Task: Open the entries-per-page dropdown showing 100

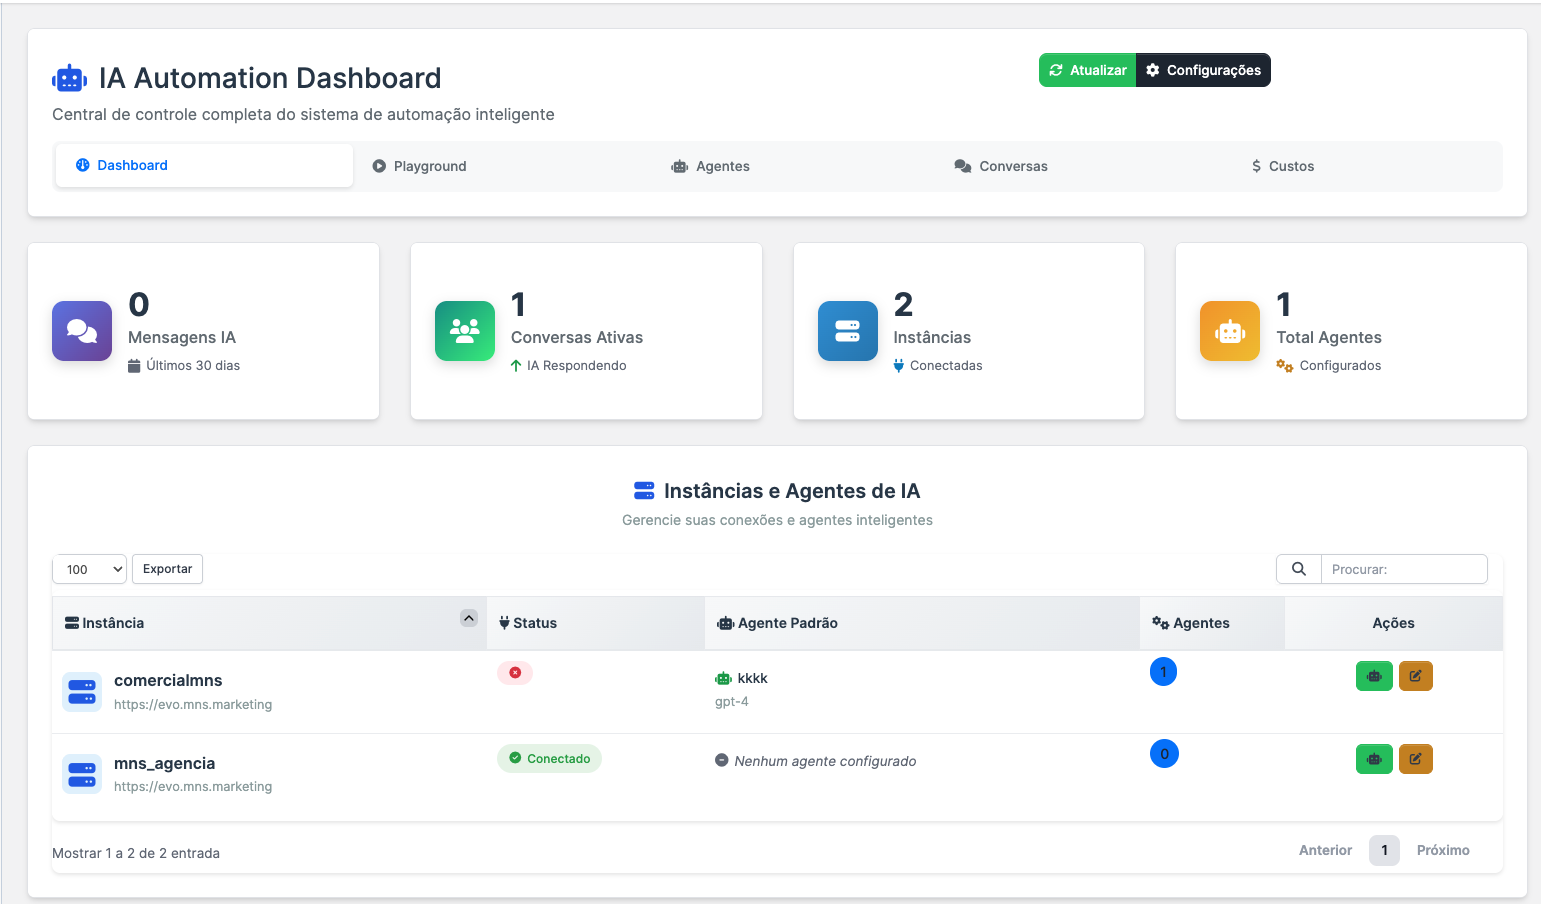Action: click(x=88, y=569)
